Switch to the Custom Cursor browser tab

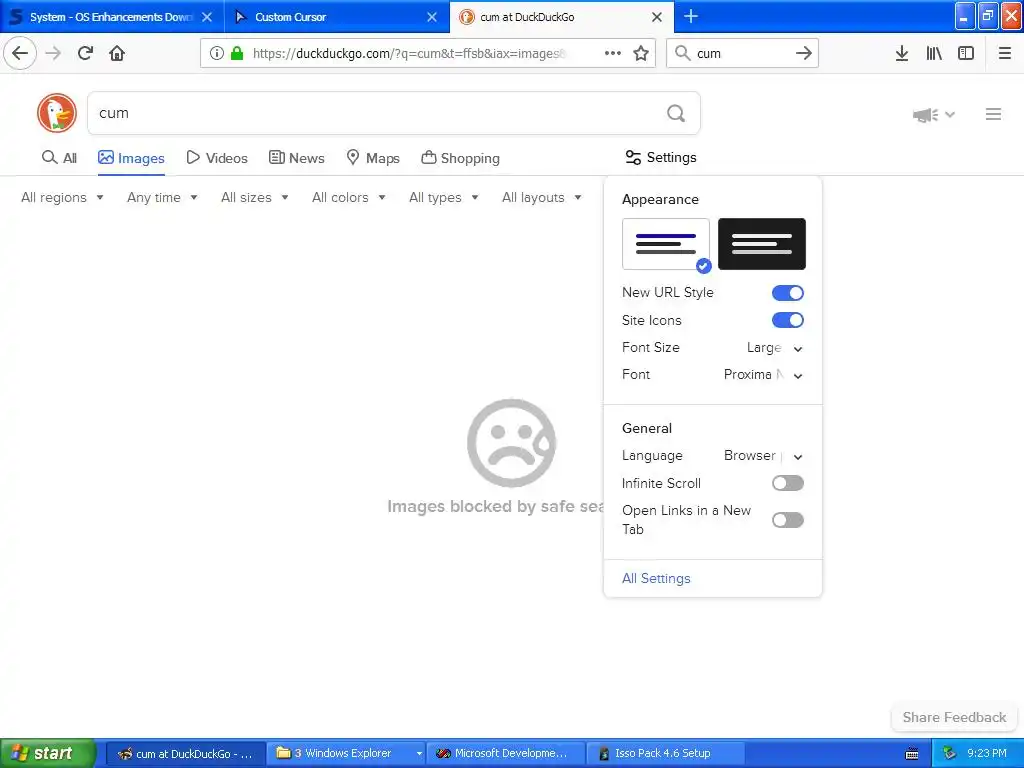click(x=337, y=17)
